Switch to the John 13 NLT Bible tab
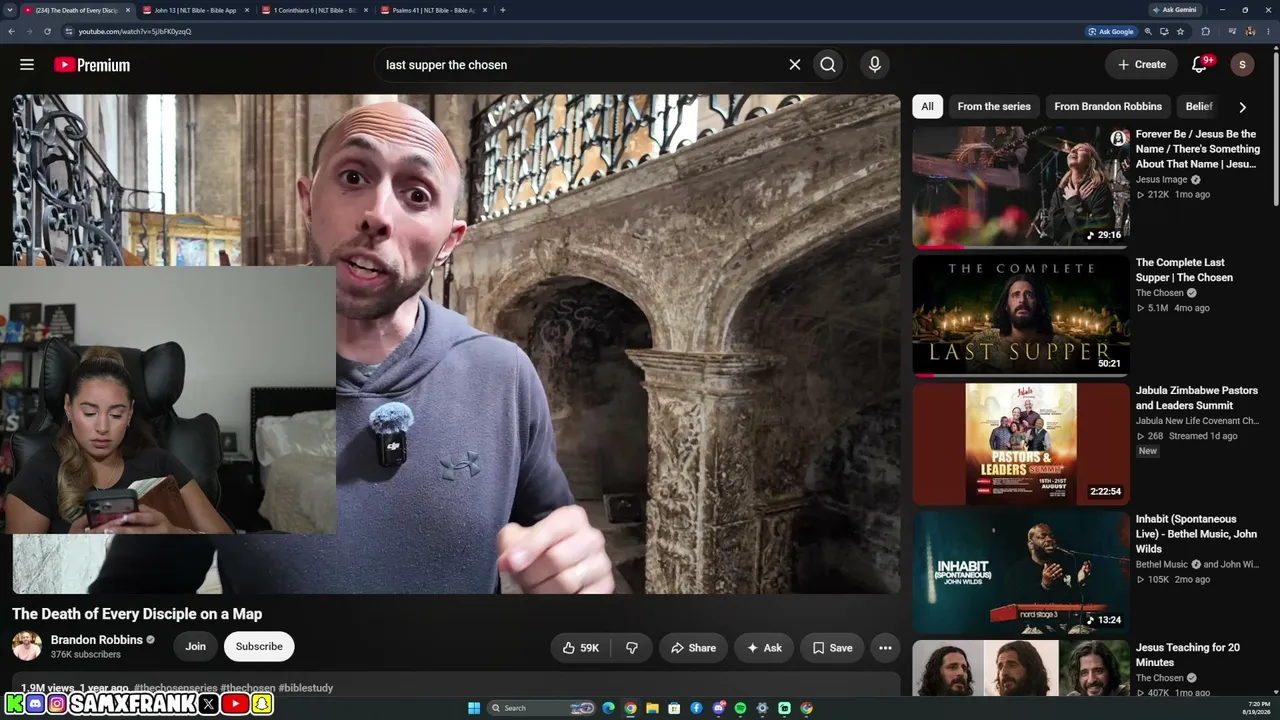The height and width of the screenshot is (720, 1280). (x=195, y=10)
